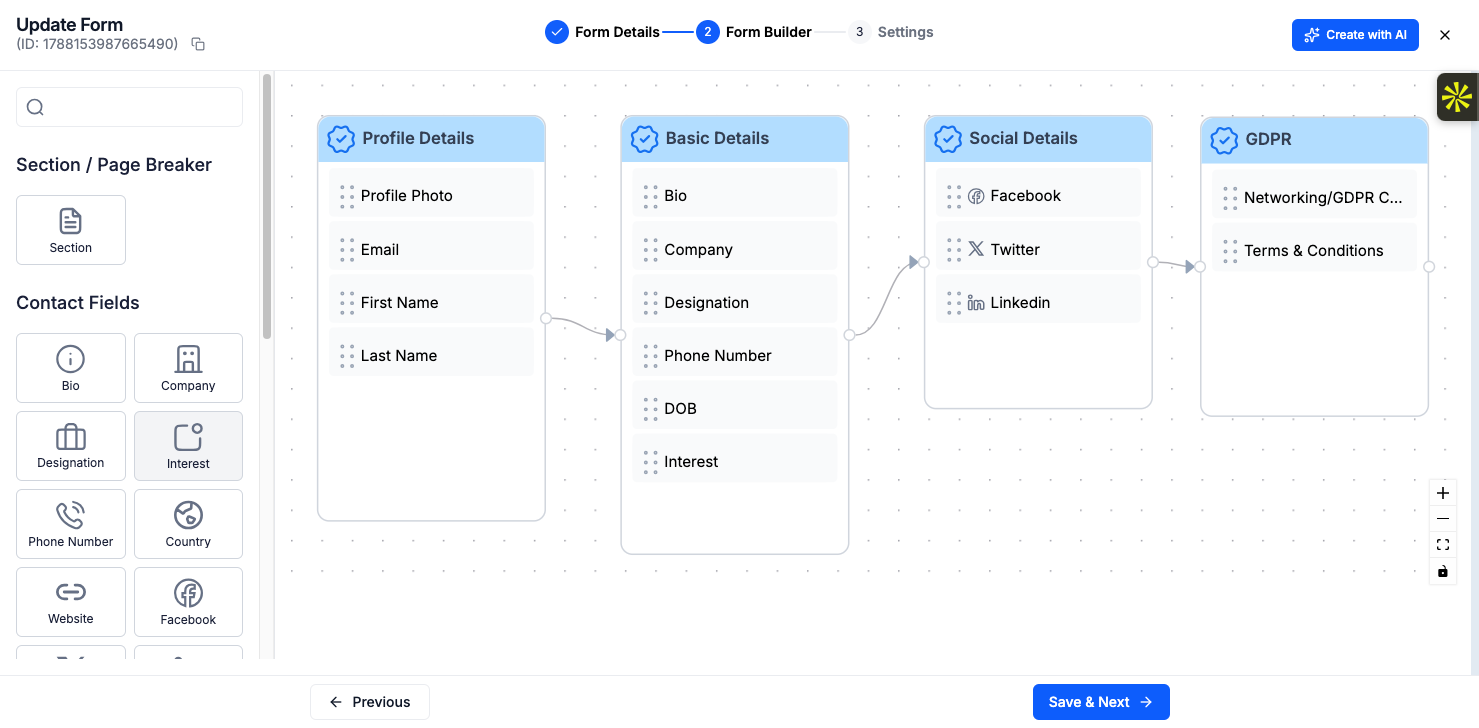1479x728 pixels.
Task: Choose the Interest field tile
Action: [188, 446]
